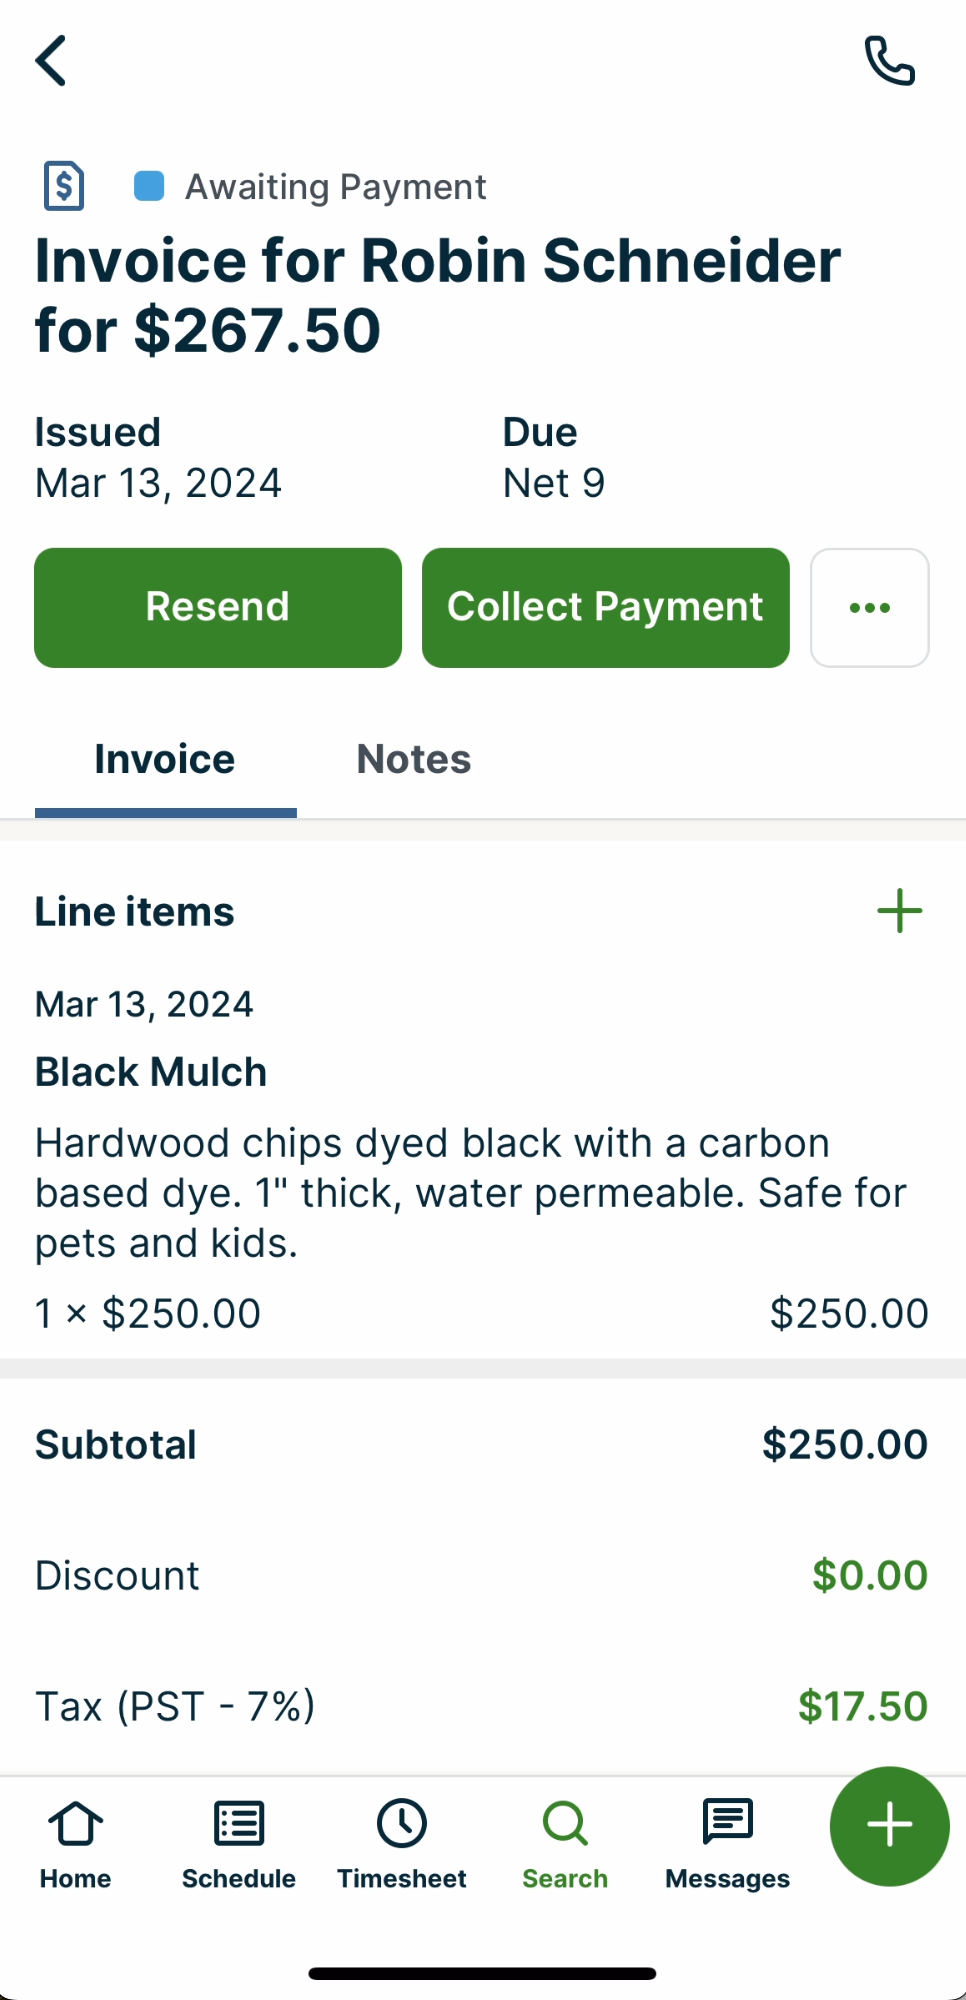Tap the invoice dollar document icon
This screenshot has height=2000, width=966.
pyautogui.click(x=64, y=186)
